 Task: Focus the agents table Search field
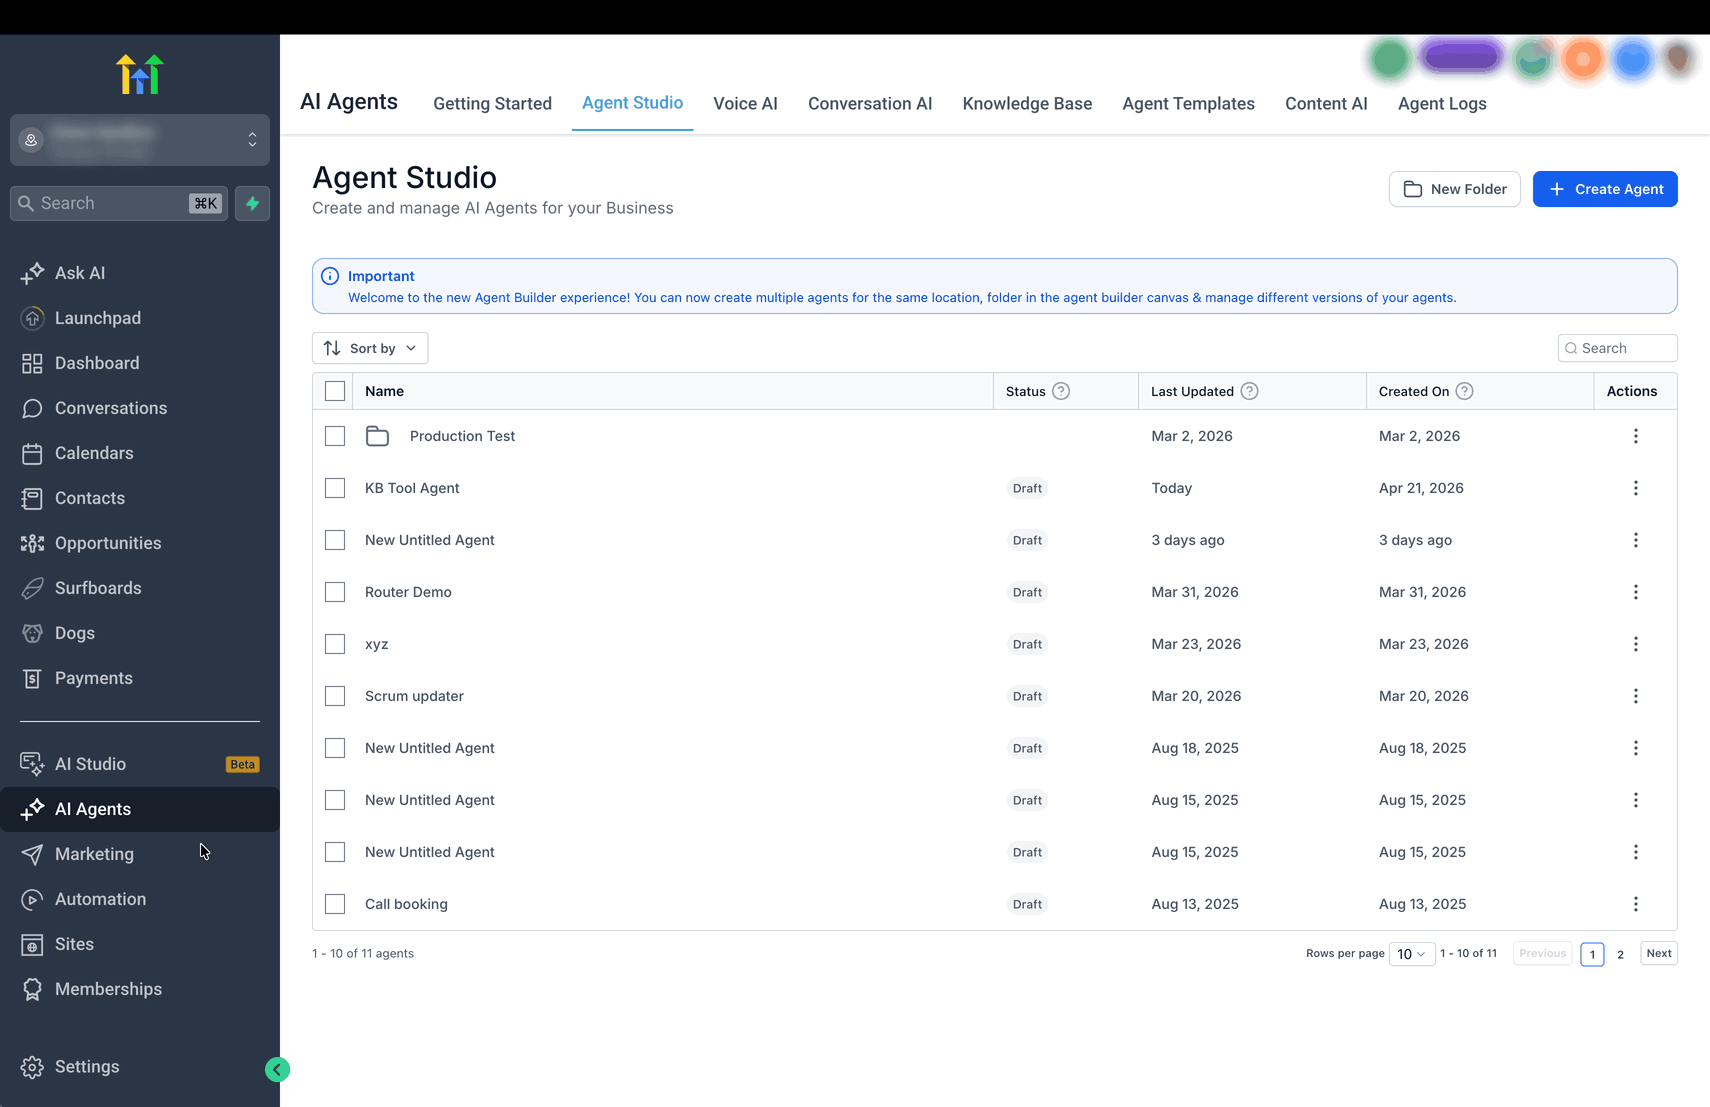1617,348
